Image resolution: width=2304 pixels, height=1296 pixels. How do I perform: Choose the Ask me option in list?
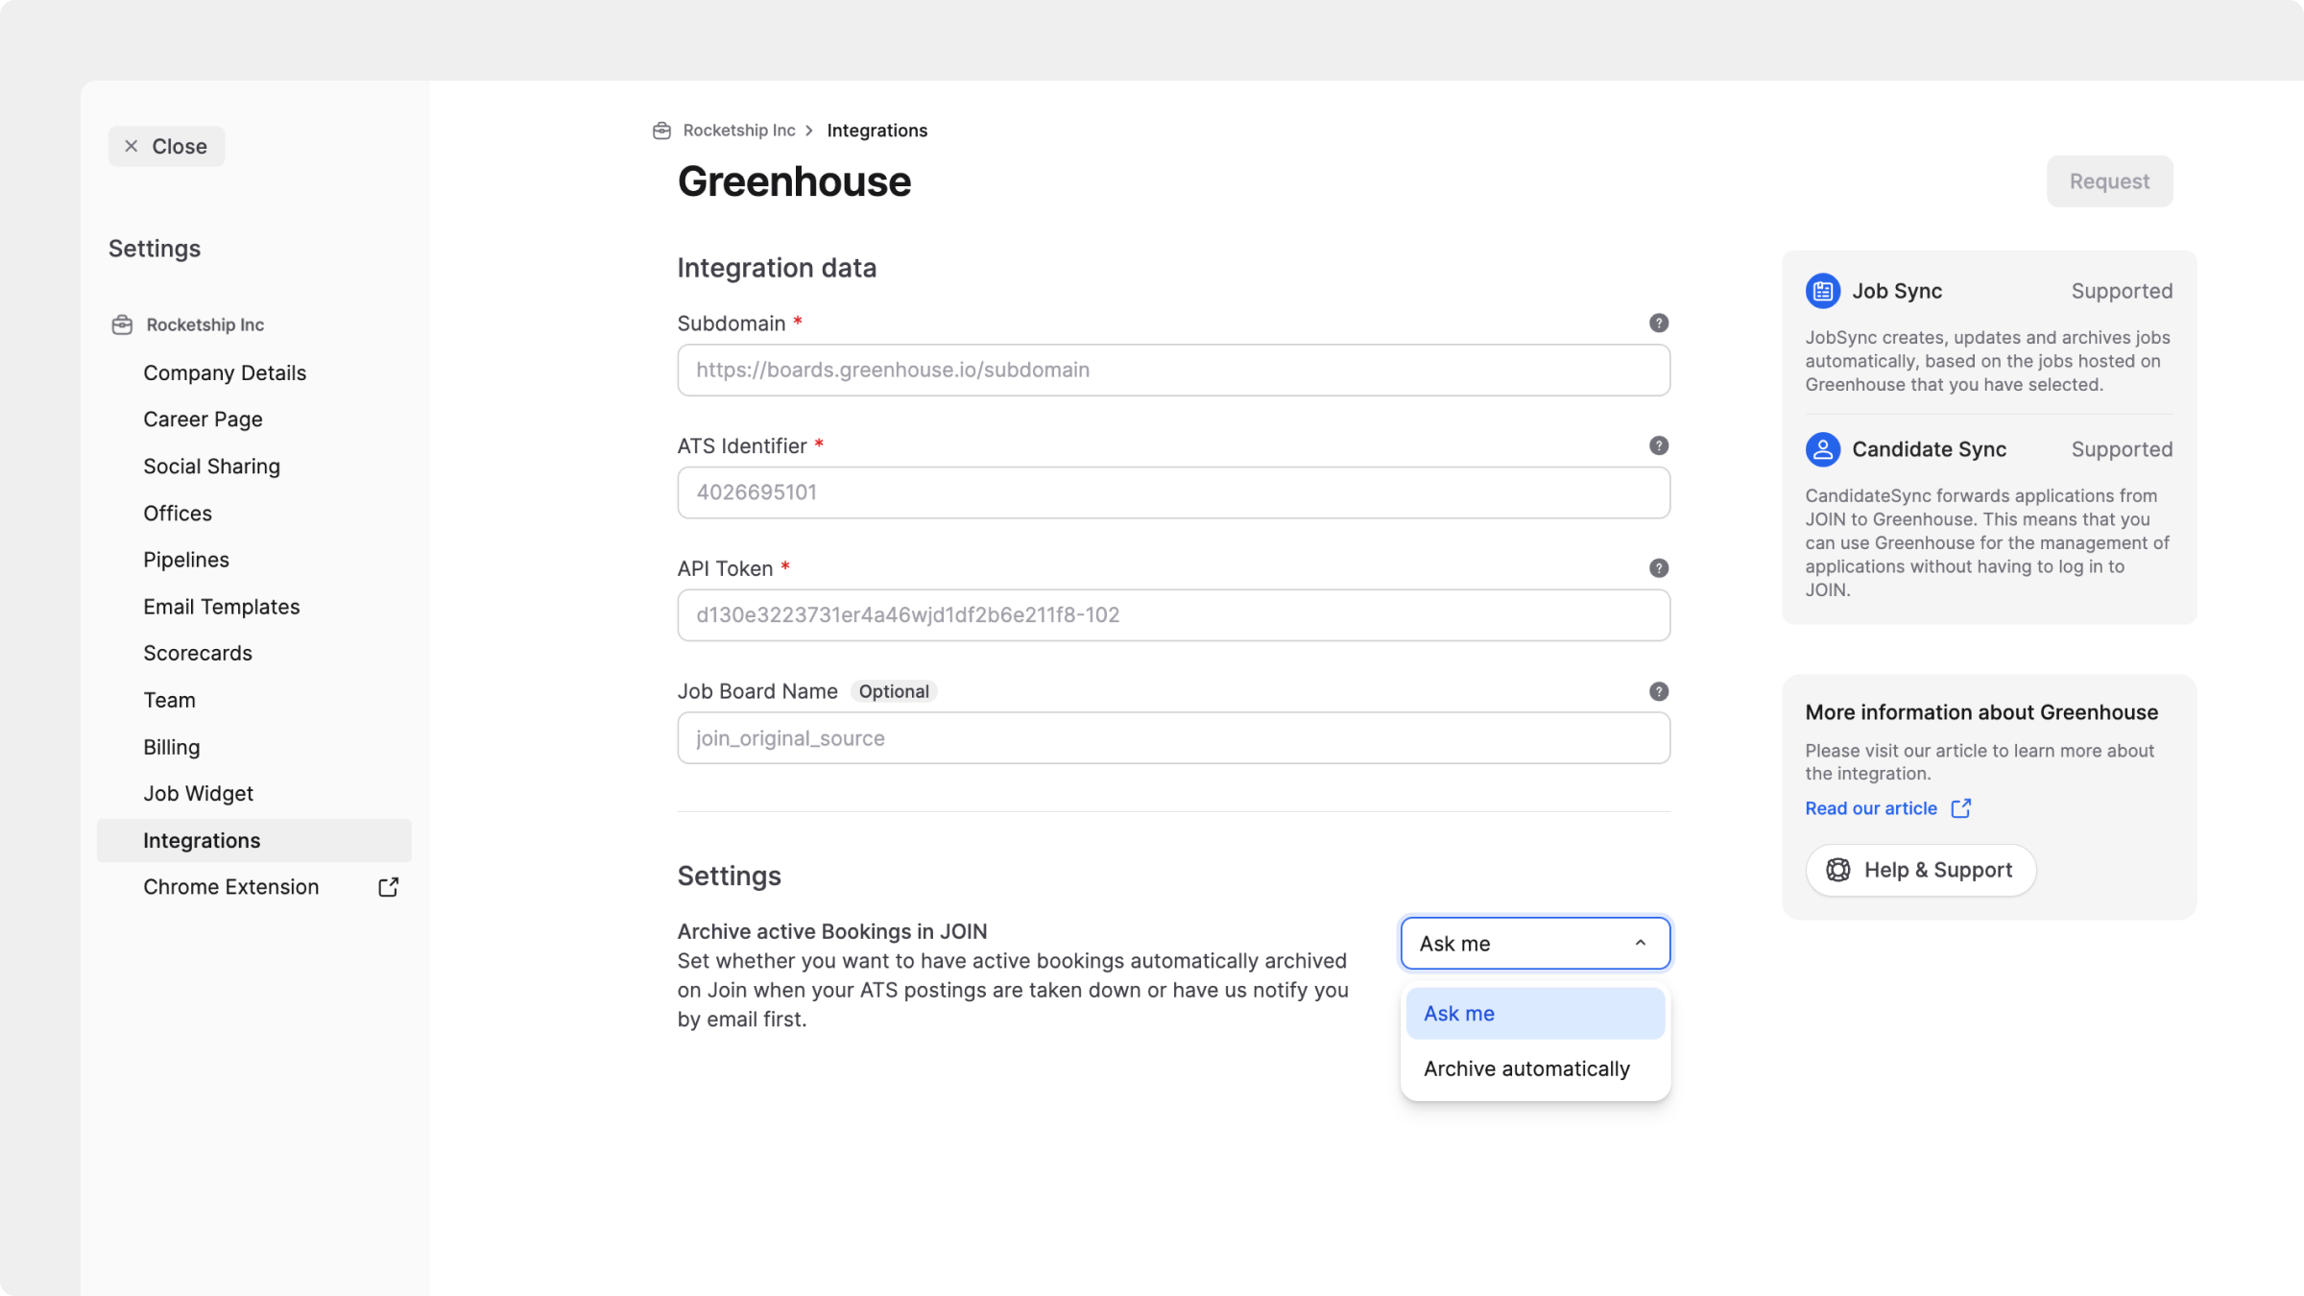(1534, 1013)
